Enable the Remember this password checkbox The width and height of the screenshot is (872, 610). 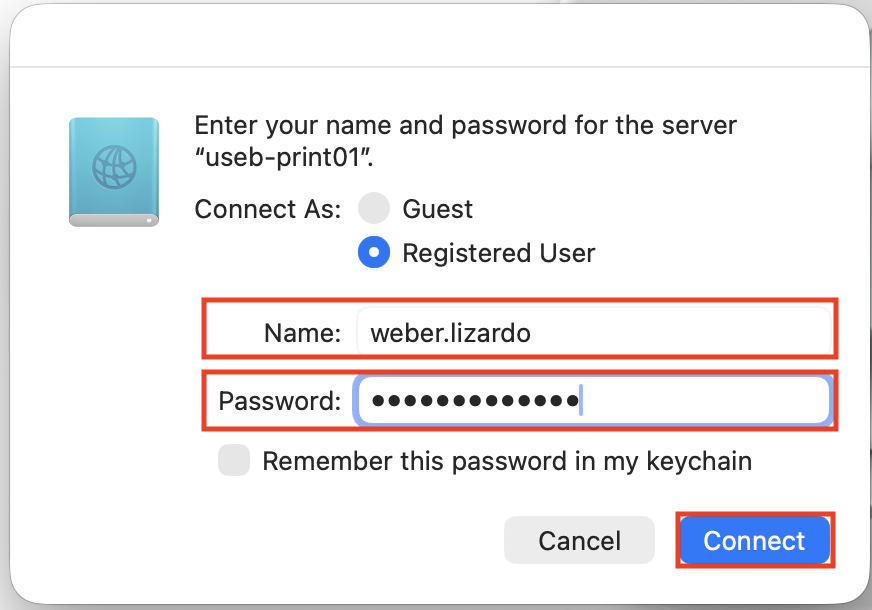234,461
